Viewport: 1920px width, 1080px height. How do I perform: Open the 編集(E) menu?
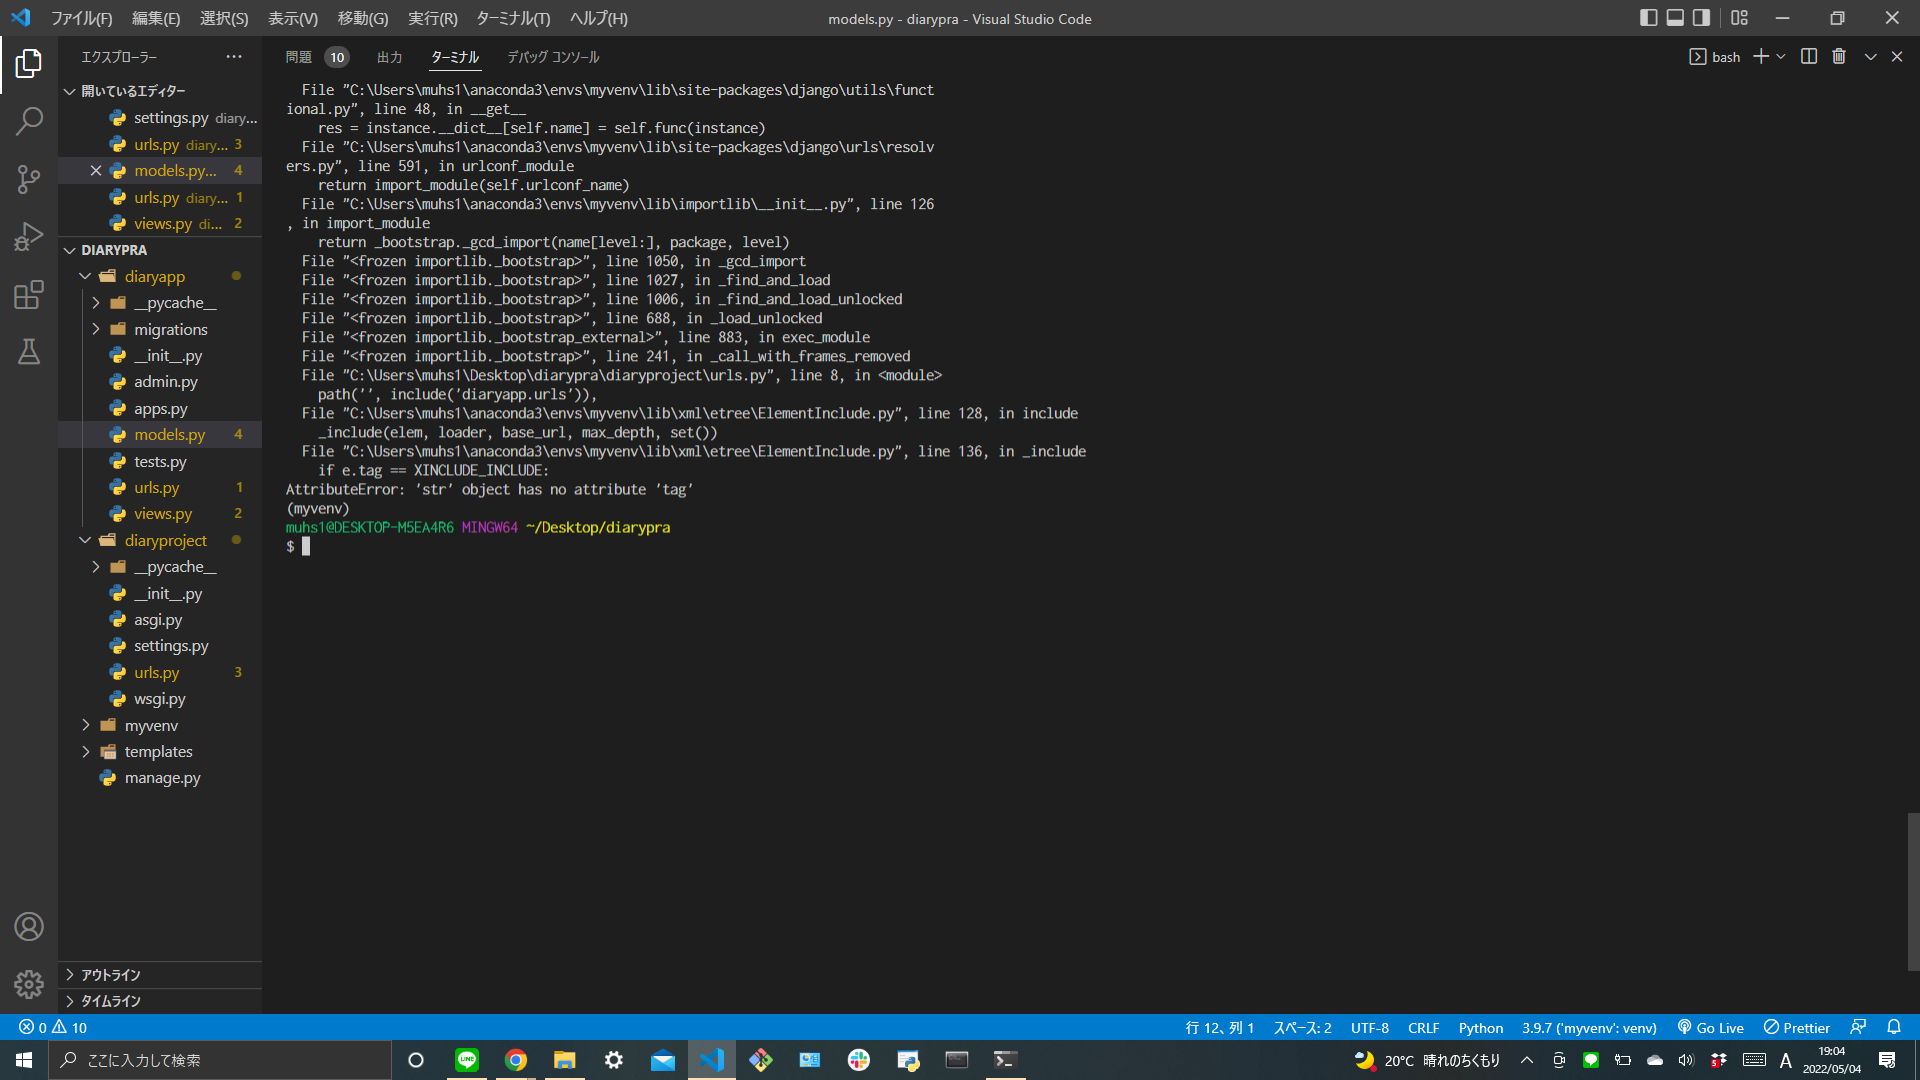pos(156,18)
